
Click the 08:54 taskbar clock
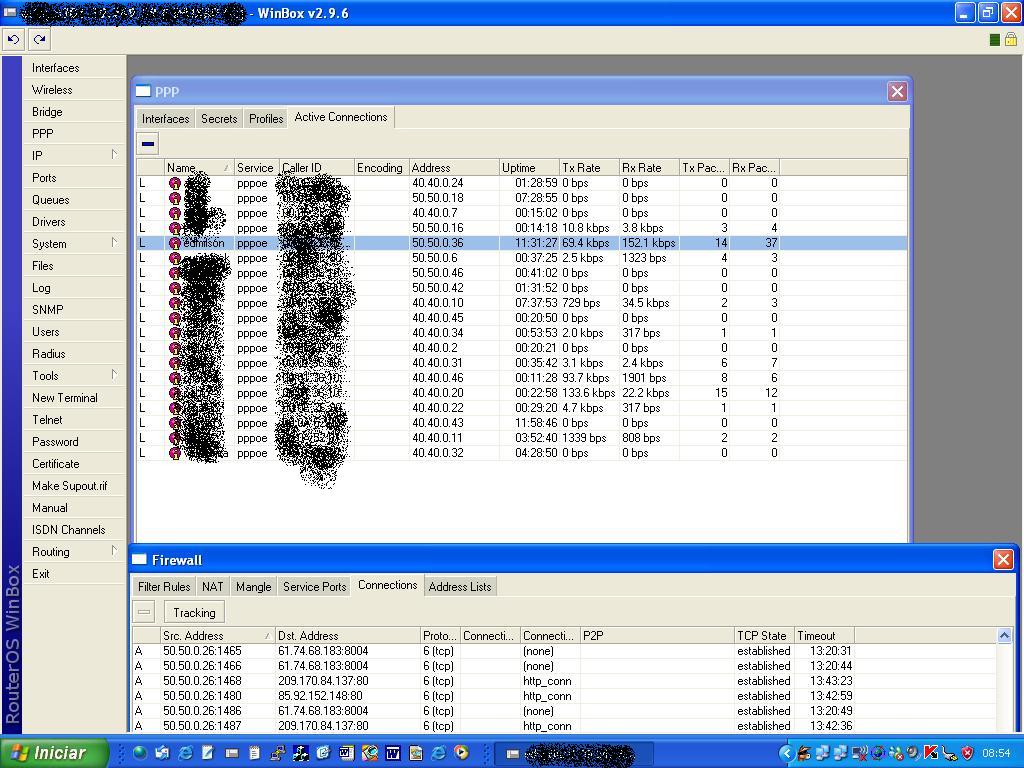pyautogui.click(x=997, y=753)
